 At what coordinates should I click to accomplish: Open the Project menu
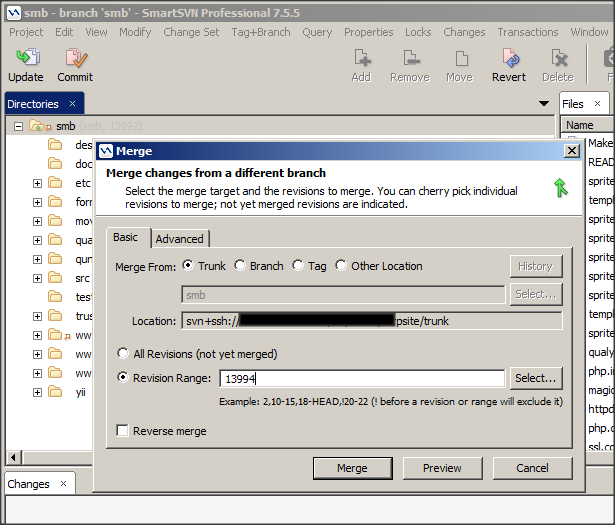tap(26, 32)
